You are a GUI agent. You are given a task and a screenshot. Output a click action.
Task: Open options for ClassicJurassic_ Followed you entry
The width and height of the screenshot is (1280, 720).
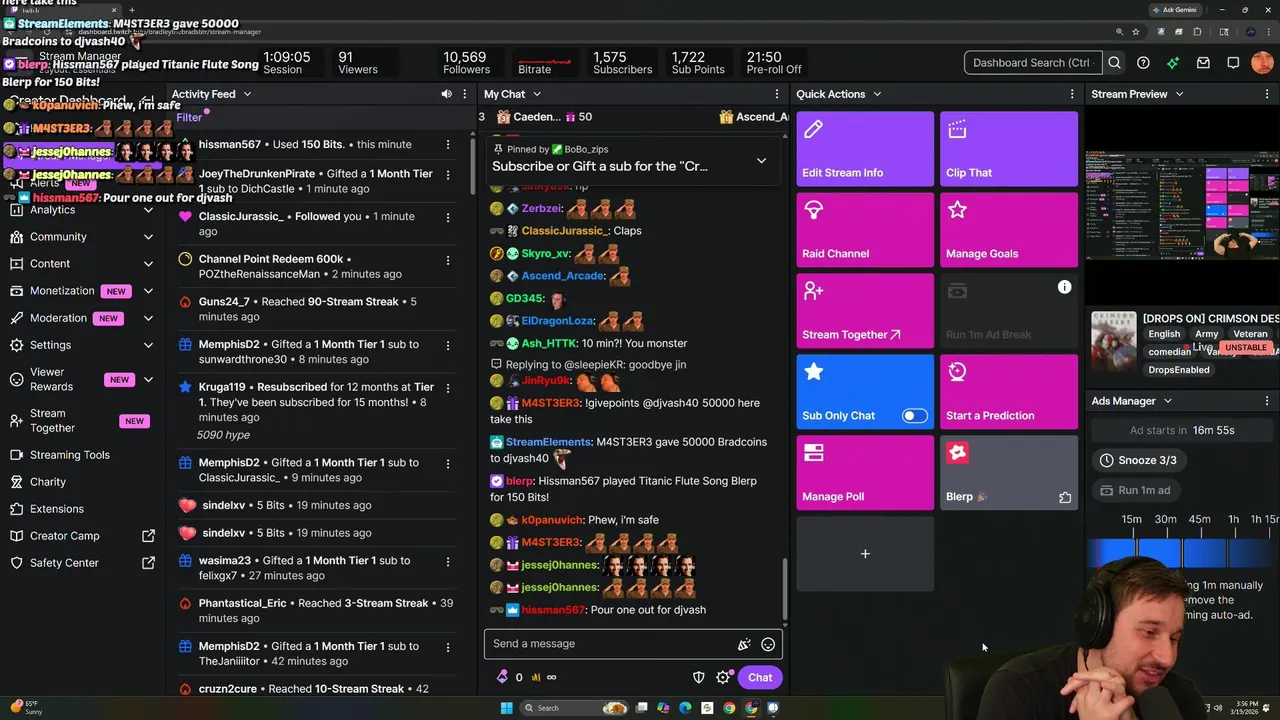pyautogui.click(x=447, y=217)
